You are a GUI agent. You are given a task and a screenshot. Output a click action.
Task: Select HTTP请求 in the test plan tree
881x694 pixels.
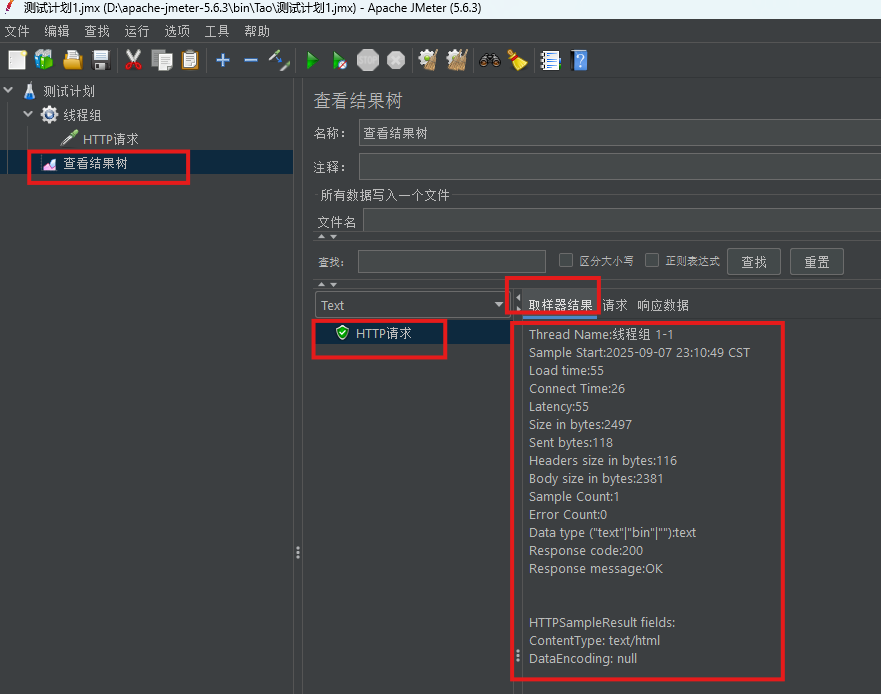[110, 139]
